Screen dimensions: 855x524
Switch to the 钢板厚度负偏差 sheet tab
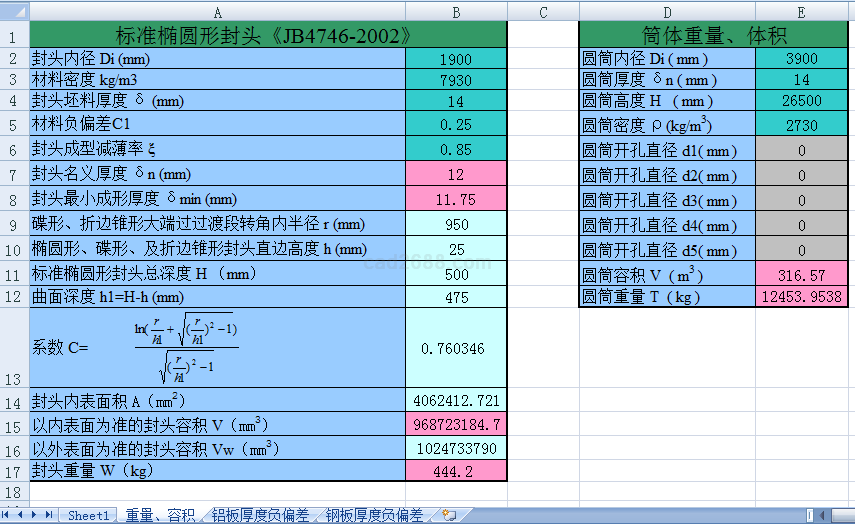point(375,515)
